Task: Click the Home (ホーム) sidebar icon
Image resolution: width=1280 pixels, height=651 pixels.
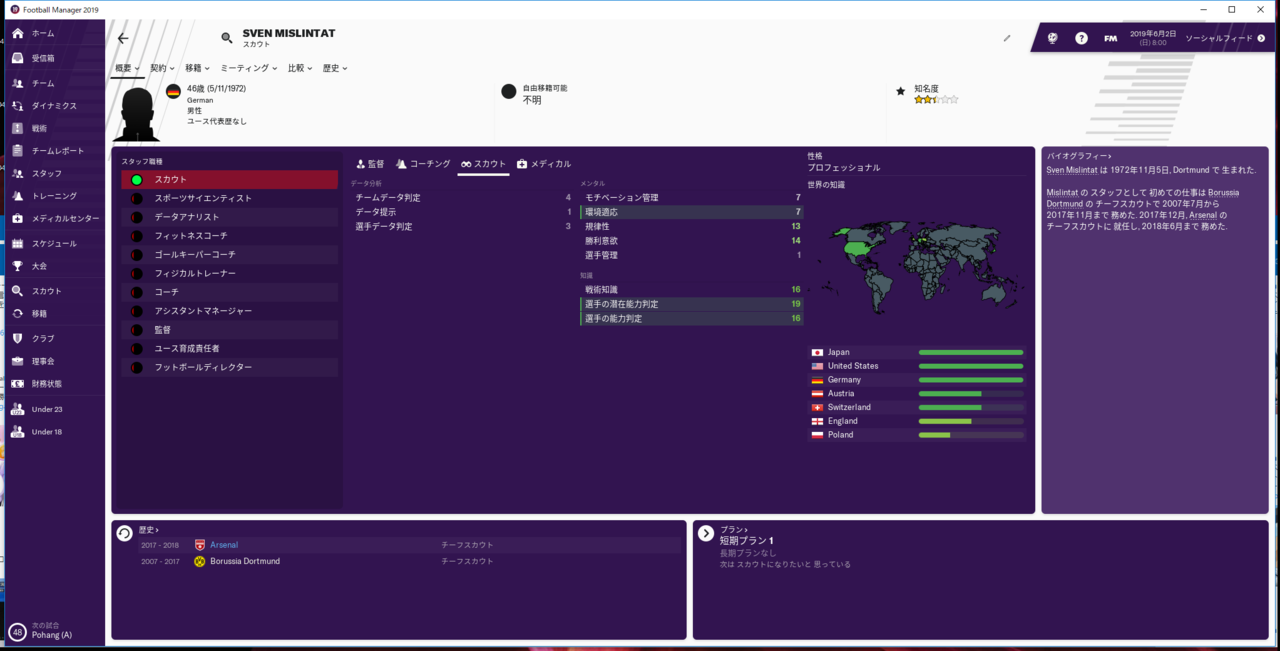Action: click(17, 33)
